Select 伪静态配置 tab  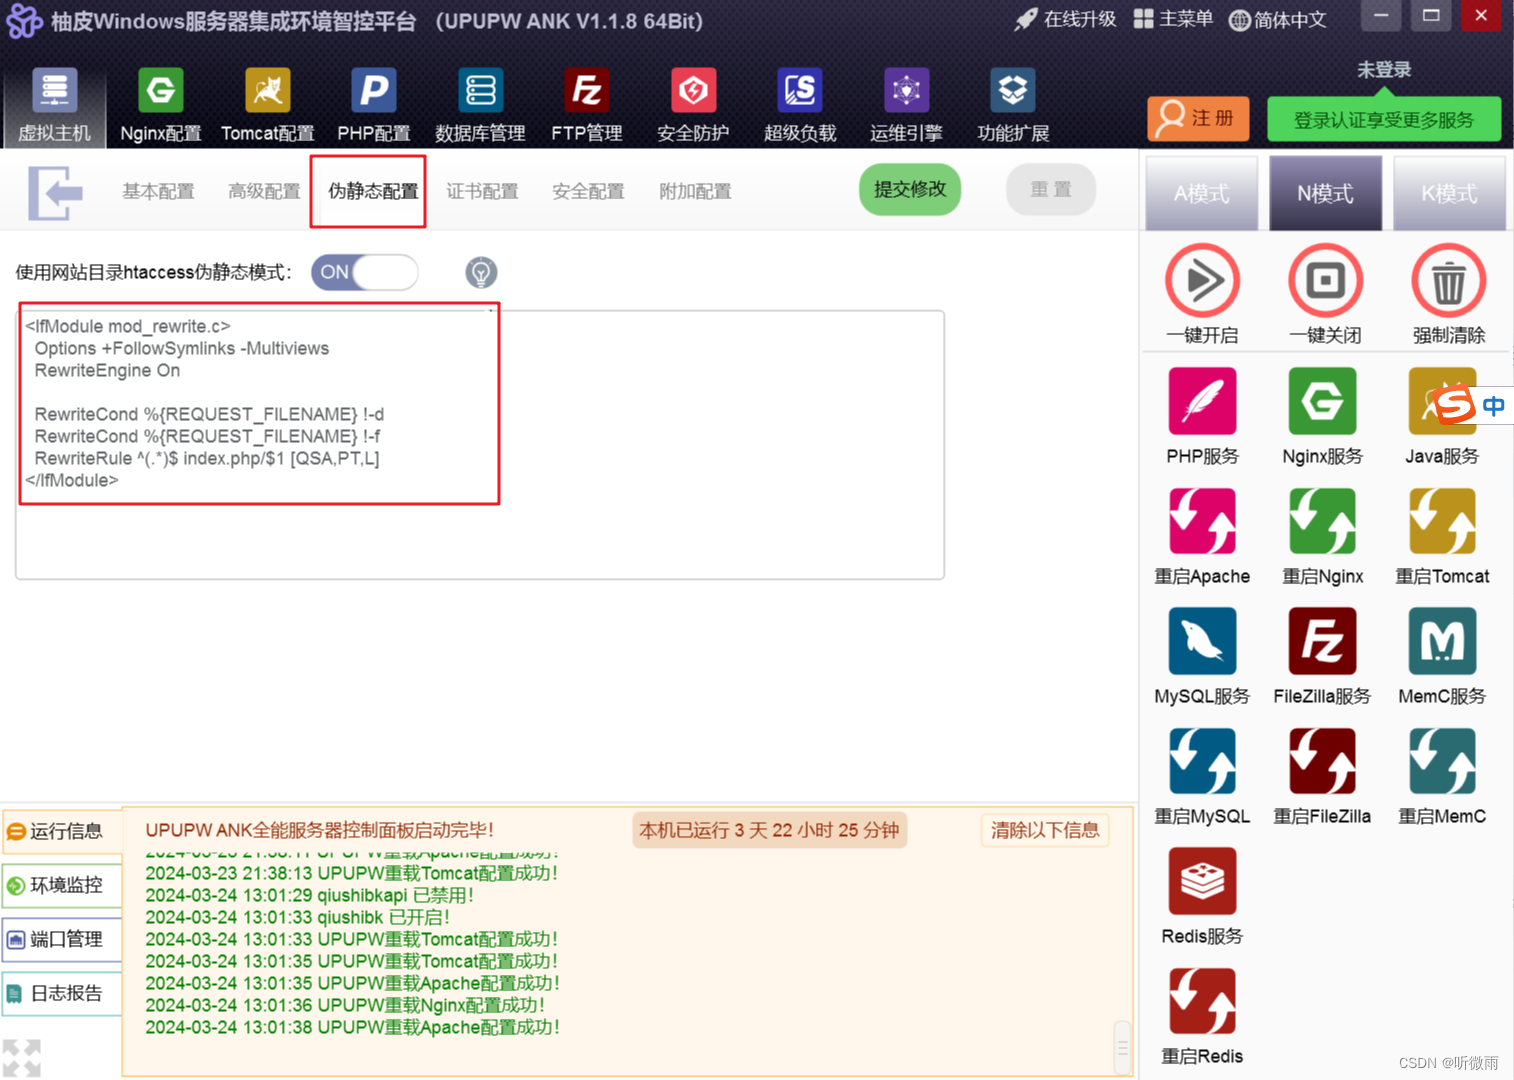(x=373, y=191)
